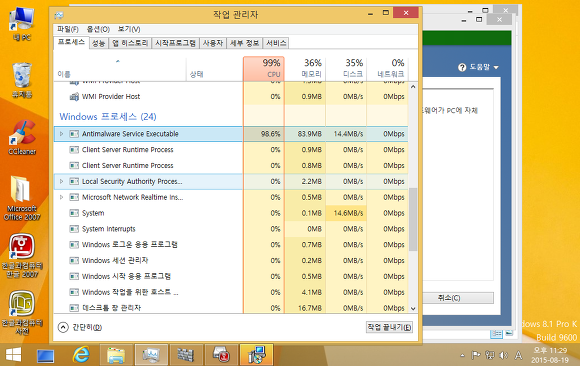This screenshot has height=366, width=580.
Task: Sort by the 이름 column header
Action: [120, 68]
